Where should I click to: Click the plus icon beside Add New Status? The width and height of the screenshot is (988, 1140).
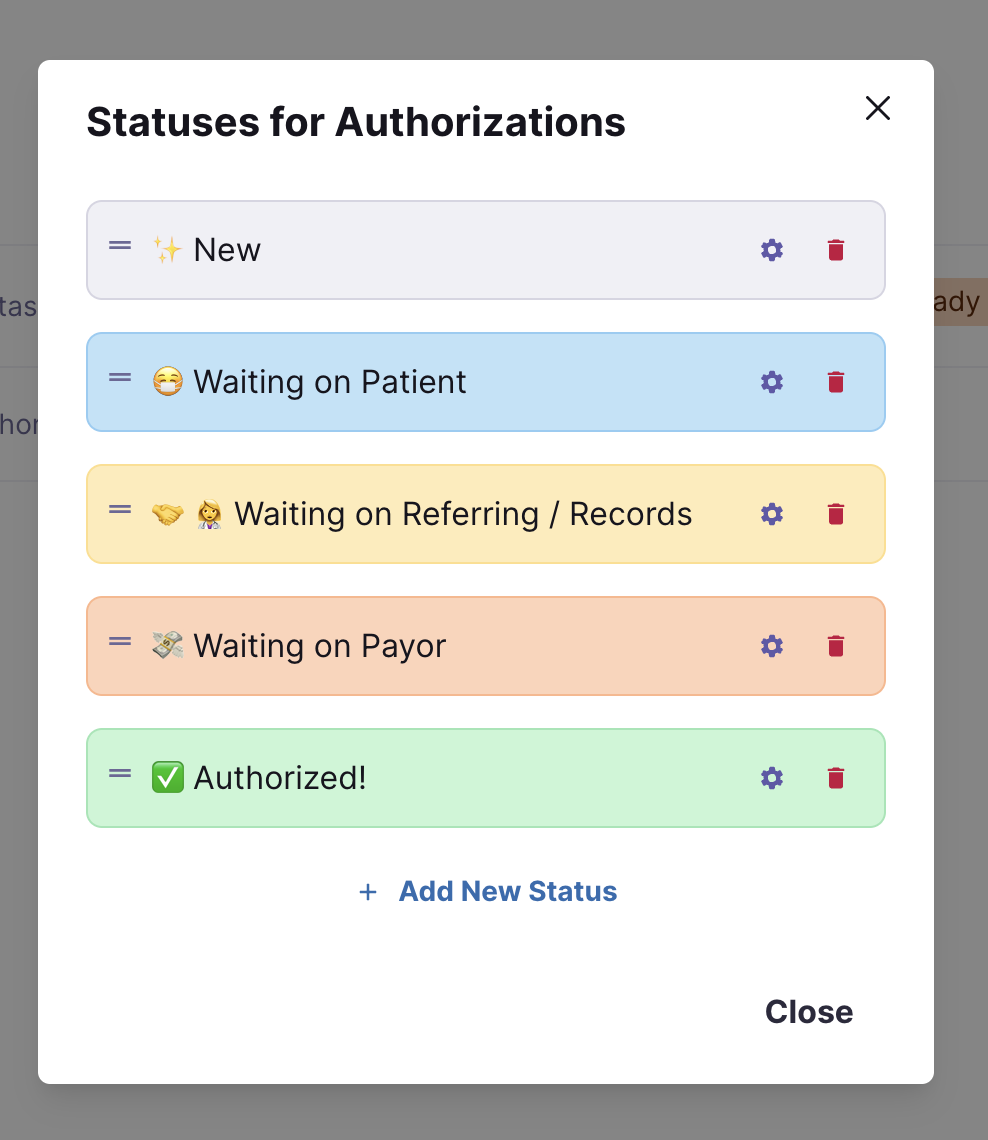tap(368, 892)
